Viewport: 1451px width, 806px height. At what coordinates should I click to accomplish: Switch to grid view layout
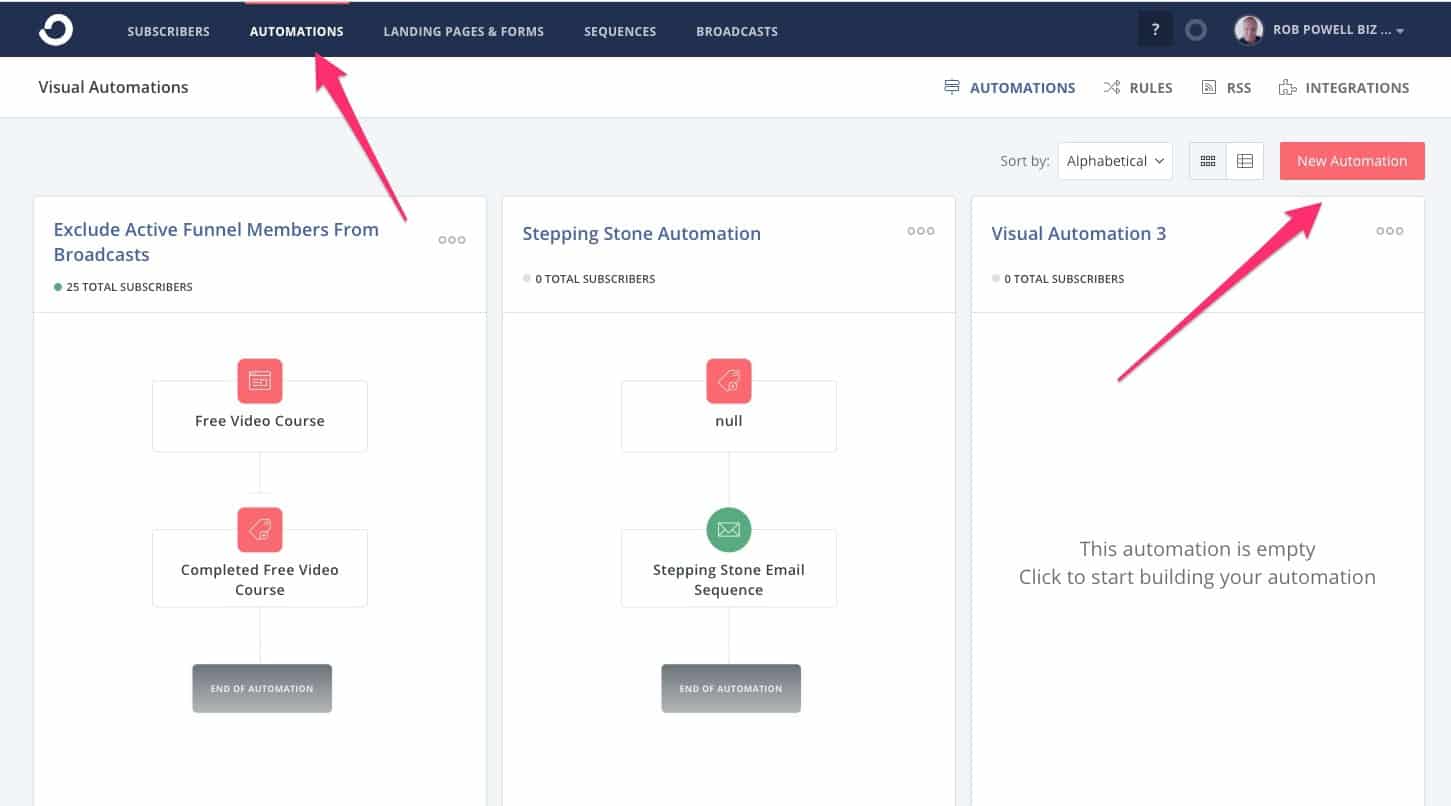pos(1208,161)
